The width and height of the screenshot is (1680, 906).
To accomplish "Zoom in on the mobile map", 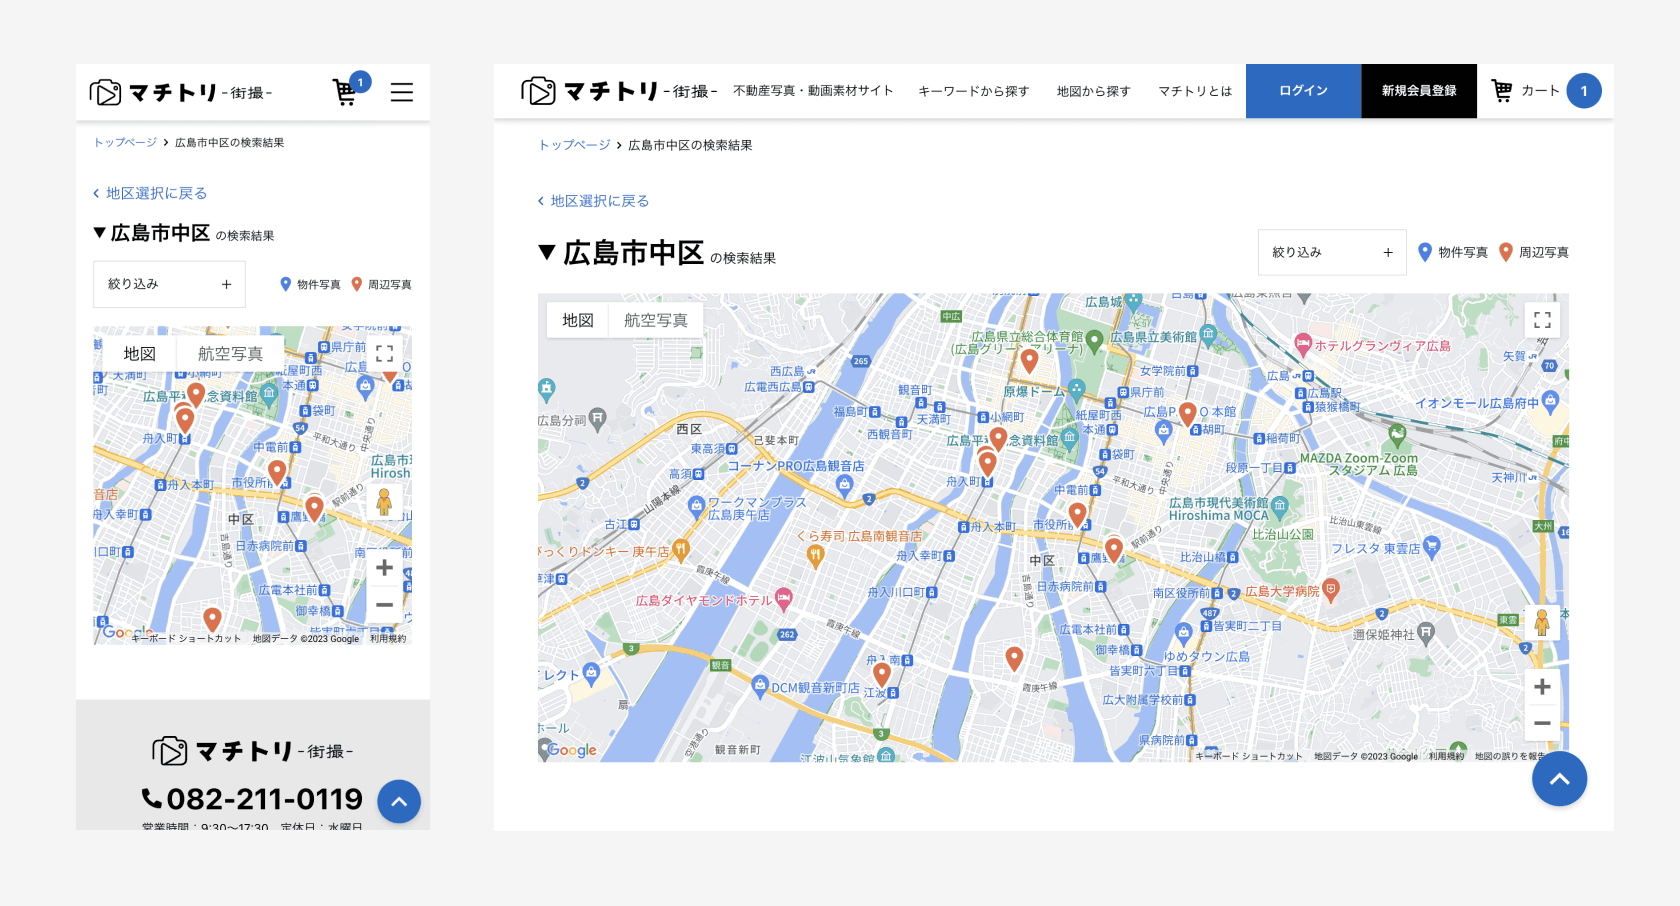I will 384,568.
